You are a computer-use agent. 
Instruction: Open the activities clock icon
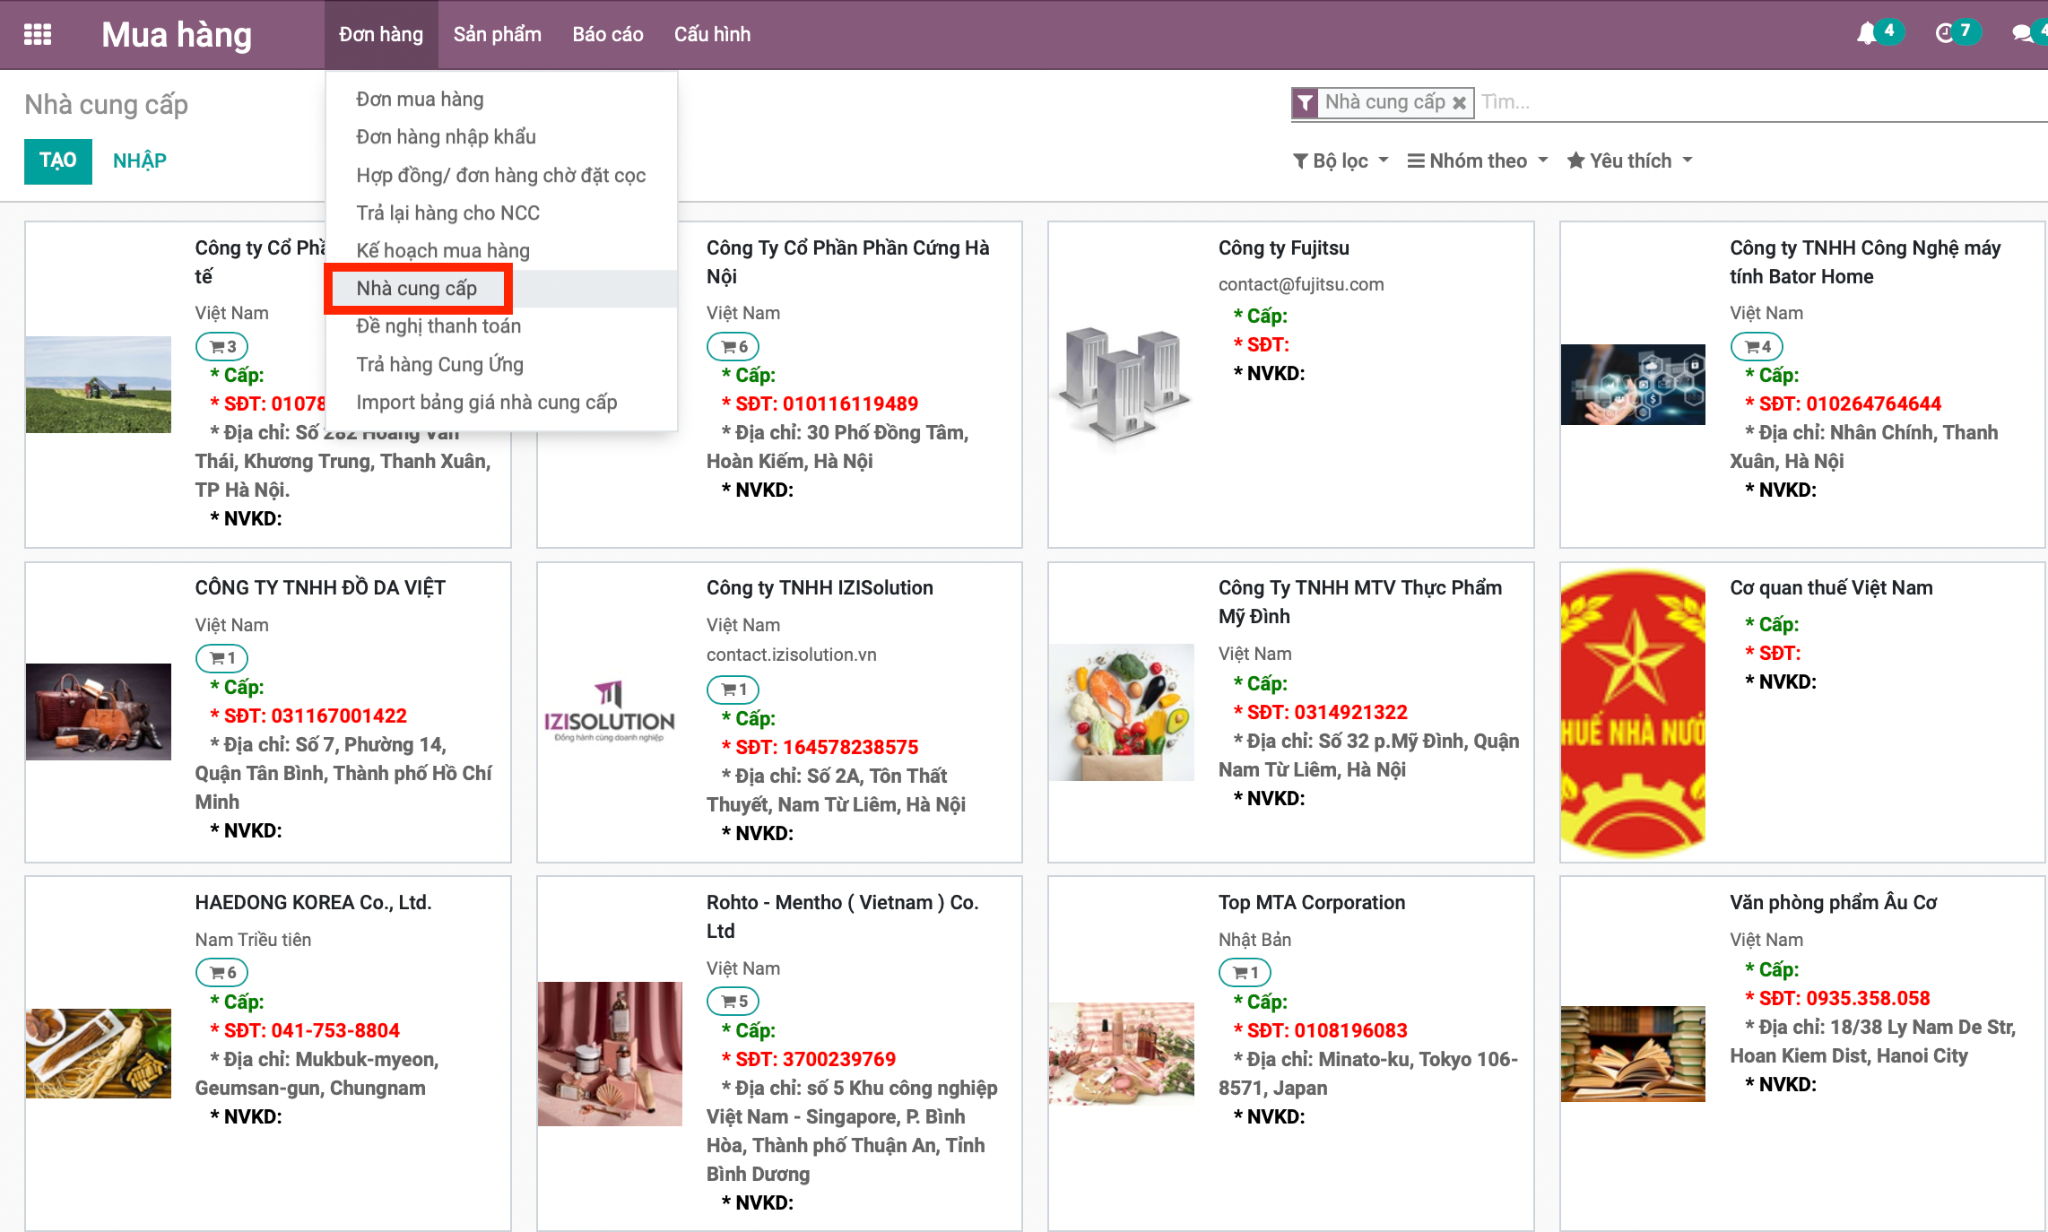[x=1945, y=33]
